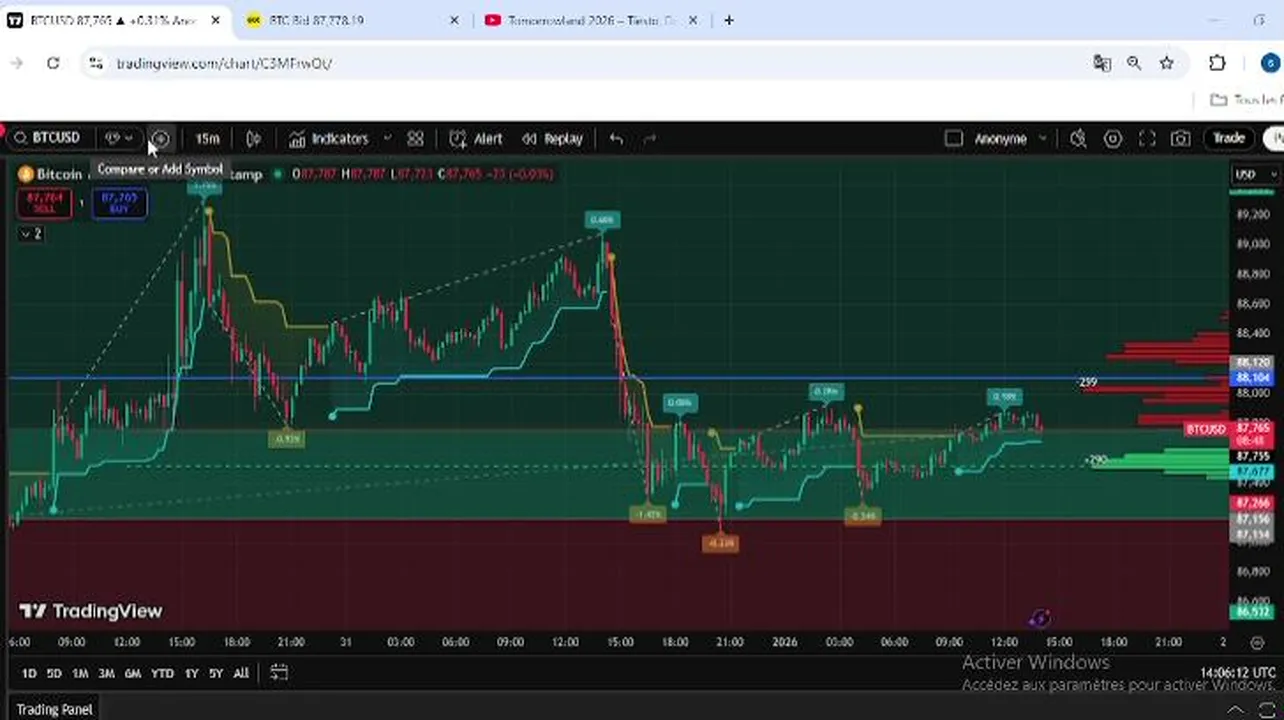Screen dimensions: 1284x720
Task: Click the blue 88,104 price line label
Action: pyautogui.click(x=1253, y=378)
